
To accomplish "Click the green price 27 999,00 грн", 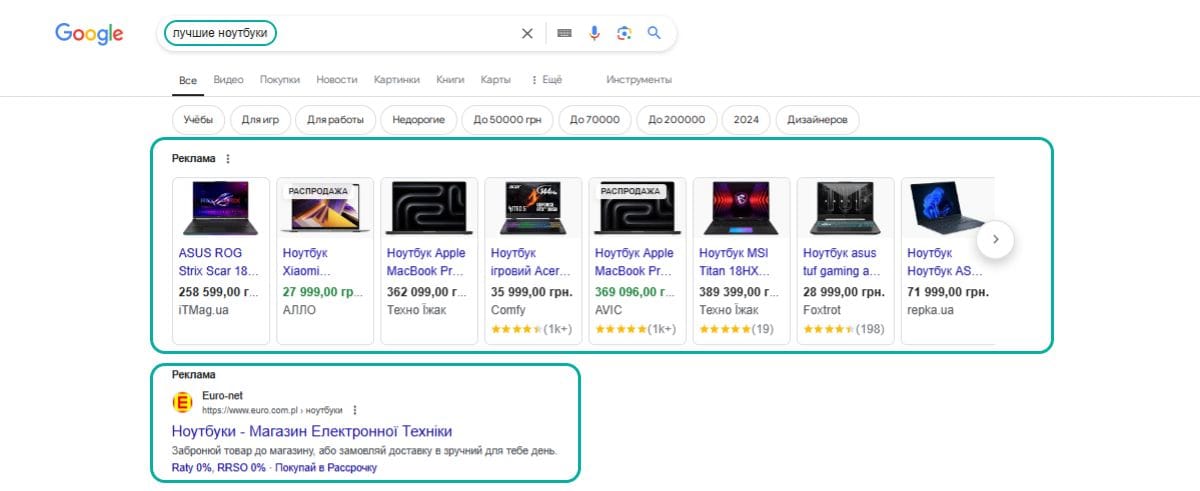I will tap(322, 292).
